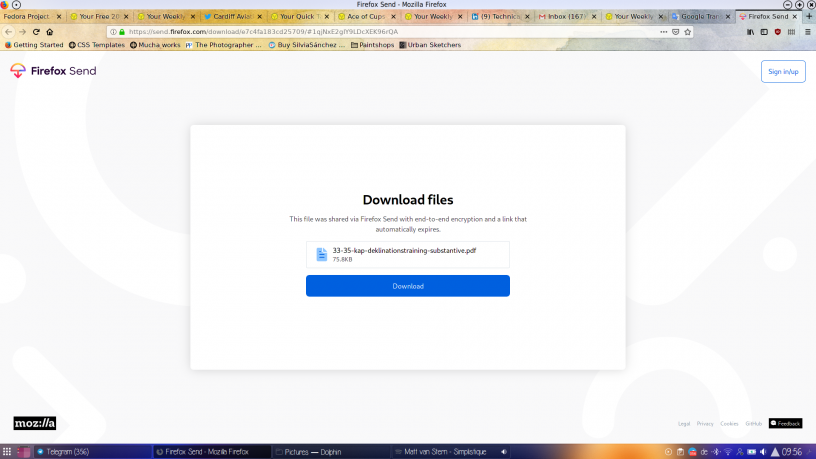Open the Firefox hamburger menu
The width and height of the screenshot is (816, 459).
pos(806,31)
